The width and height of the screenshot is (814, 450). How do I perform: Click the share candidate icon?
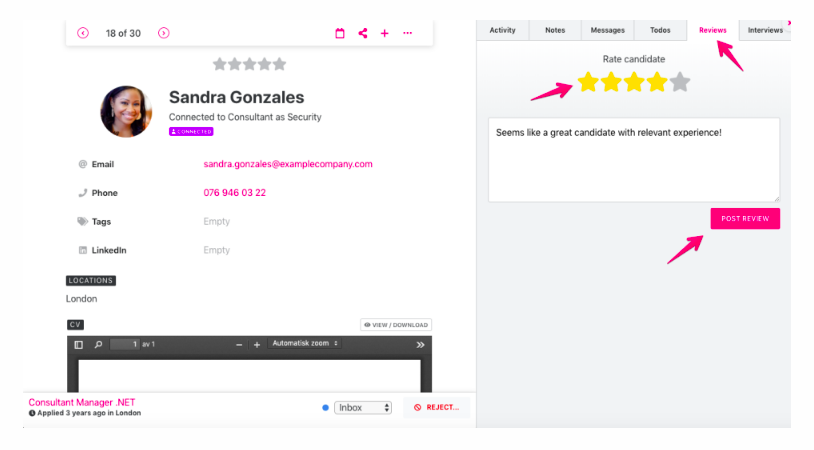[x=363, y=33]
